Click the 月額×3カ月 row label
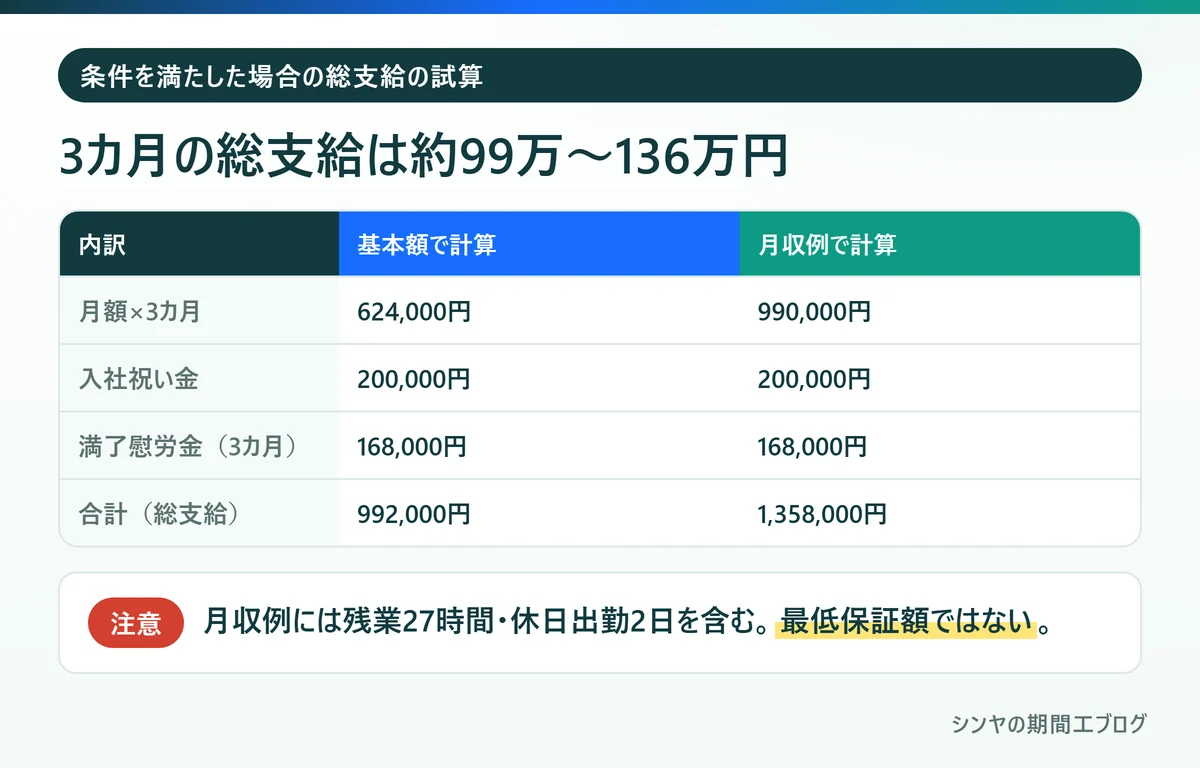Screen dimensions: 1200x768 click(139, 311)
